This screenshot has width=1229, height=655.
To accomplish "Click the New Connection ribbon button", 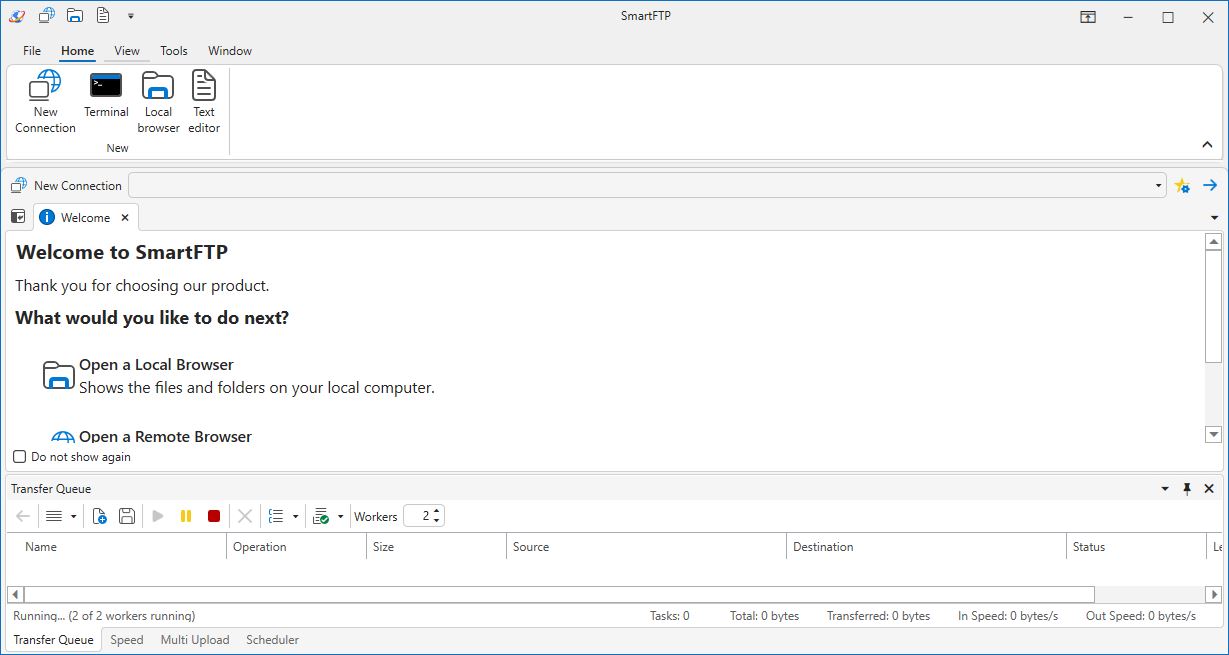I will pos(45,102).
